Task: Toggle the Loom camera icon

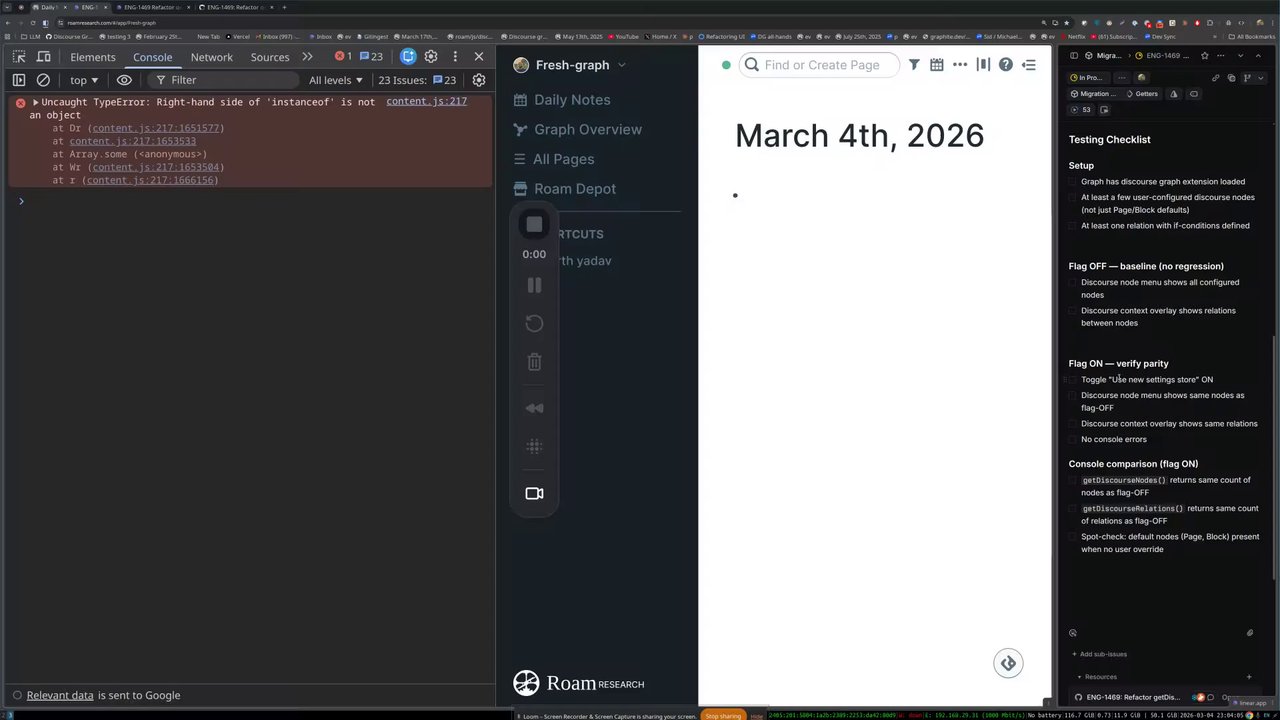Action: [534, 493]
